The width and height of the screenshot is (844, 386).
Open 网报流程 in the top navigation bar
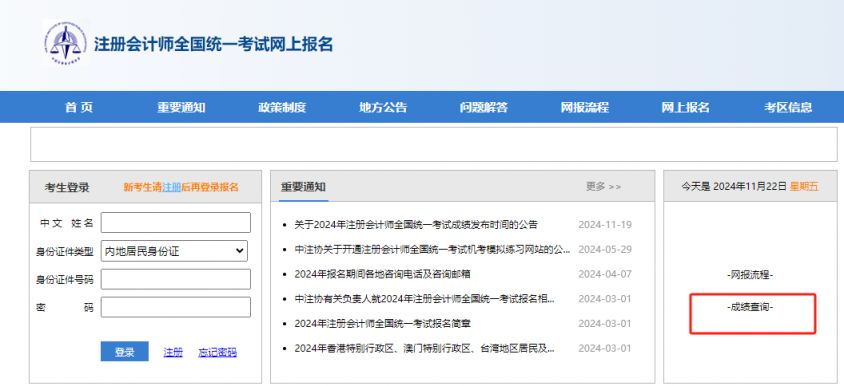coord(585,107)
